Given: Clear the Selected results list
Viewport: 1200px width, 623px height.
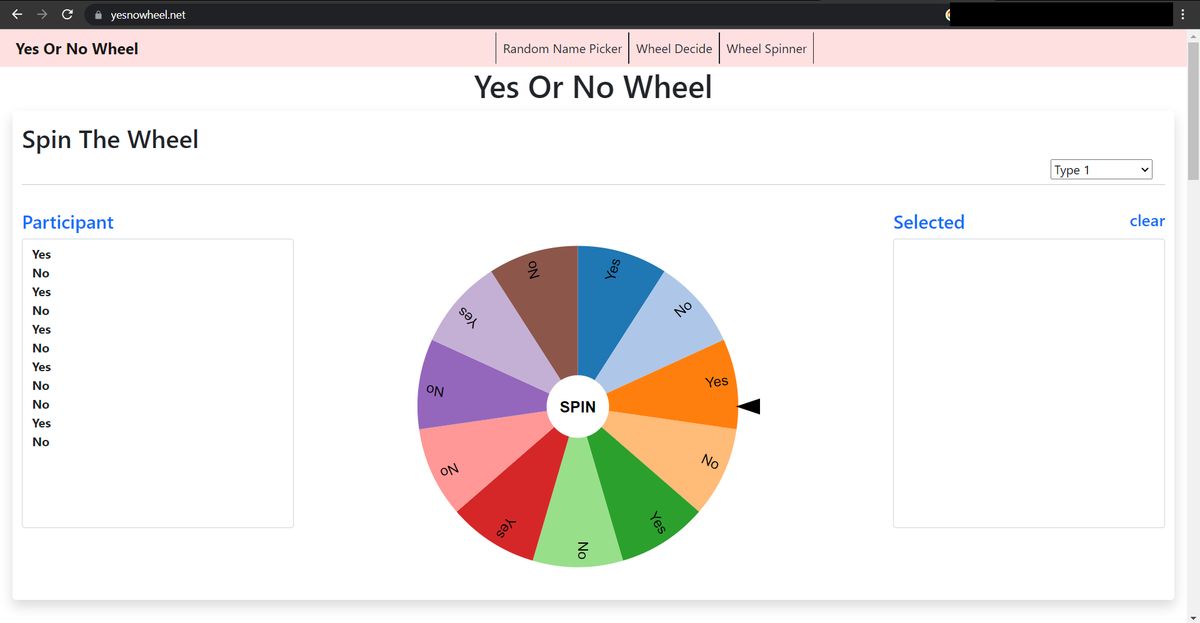Looking at the screenshot, I should [1147, 221].
